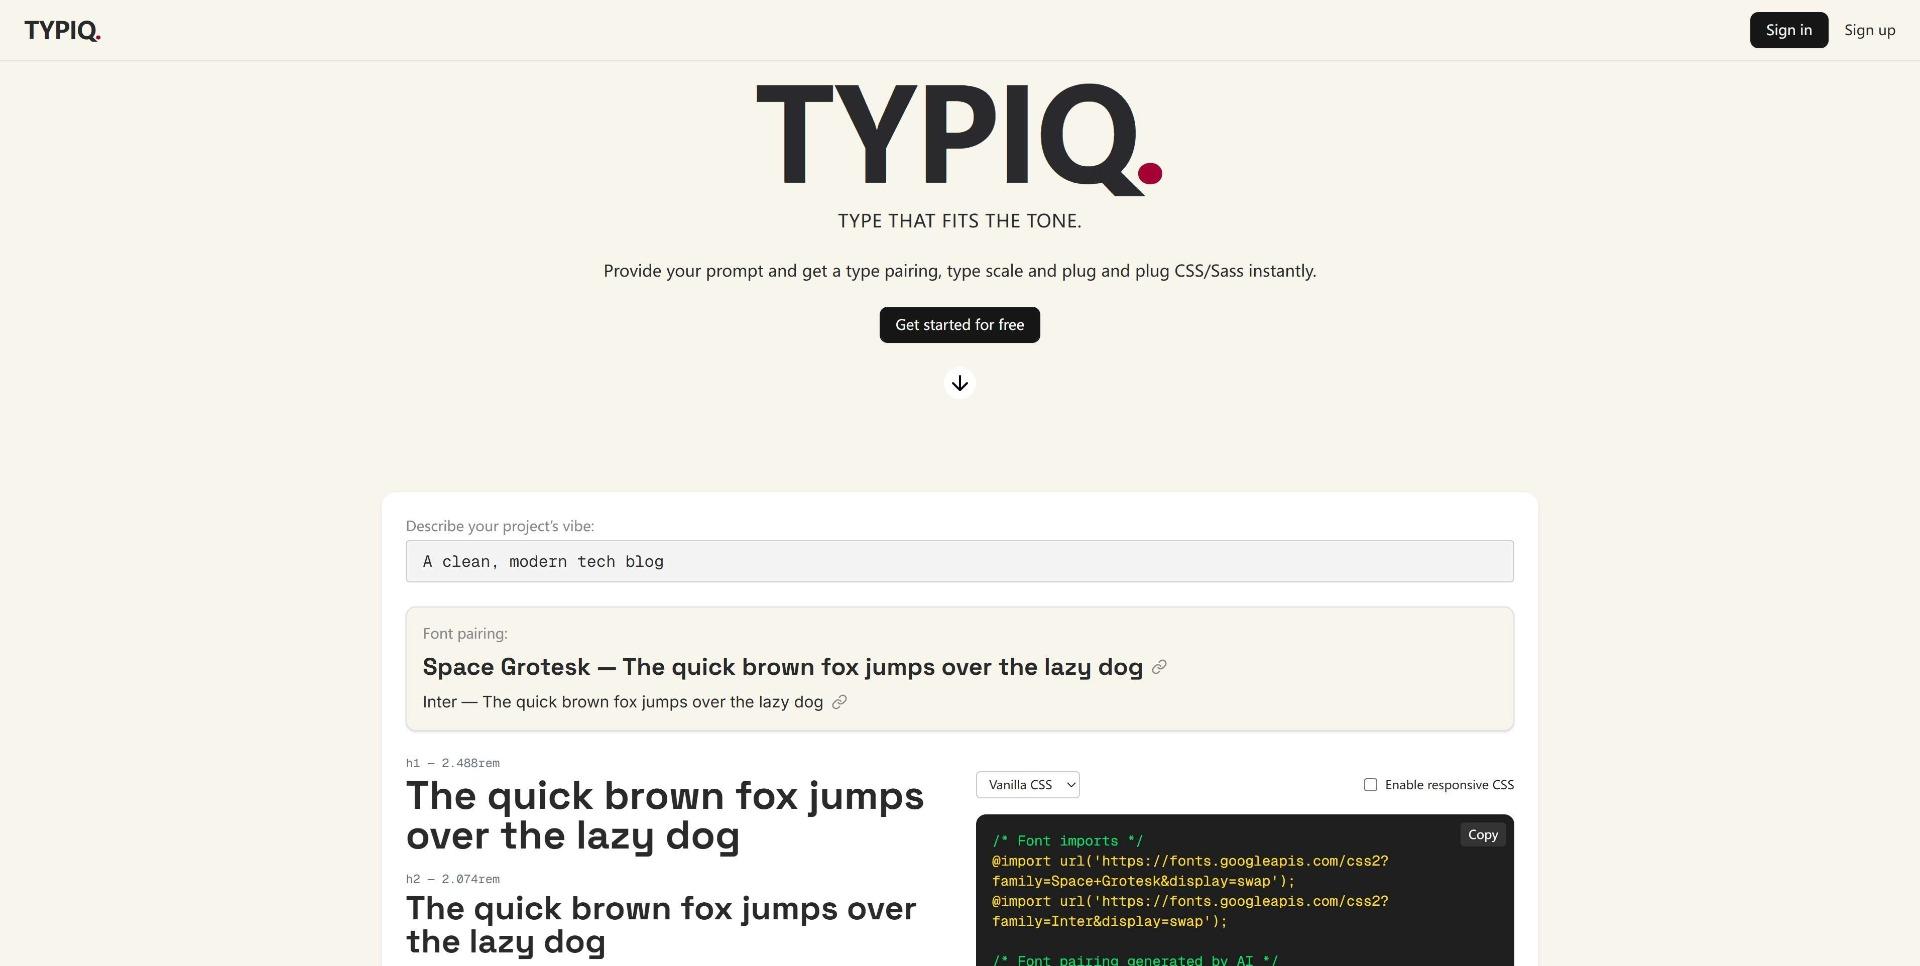Click the down arrow scroll icon

[x=959, y=383]
